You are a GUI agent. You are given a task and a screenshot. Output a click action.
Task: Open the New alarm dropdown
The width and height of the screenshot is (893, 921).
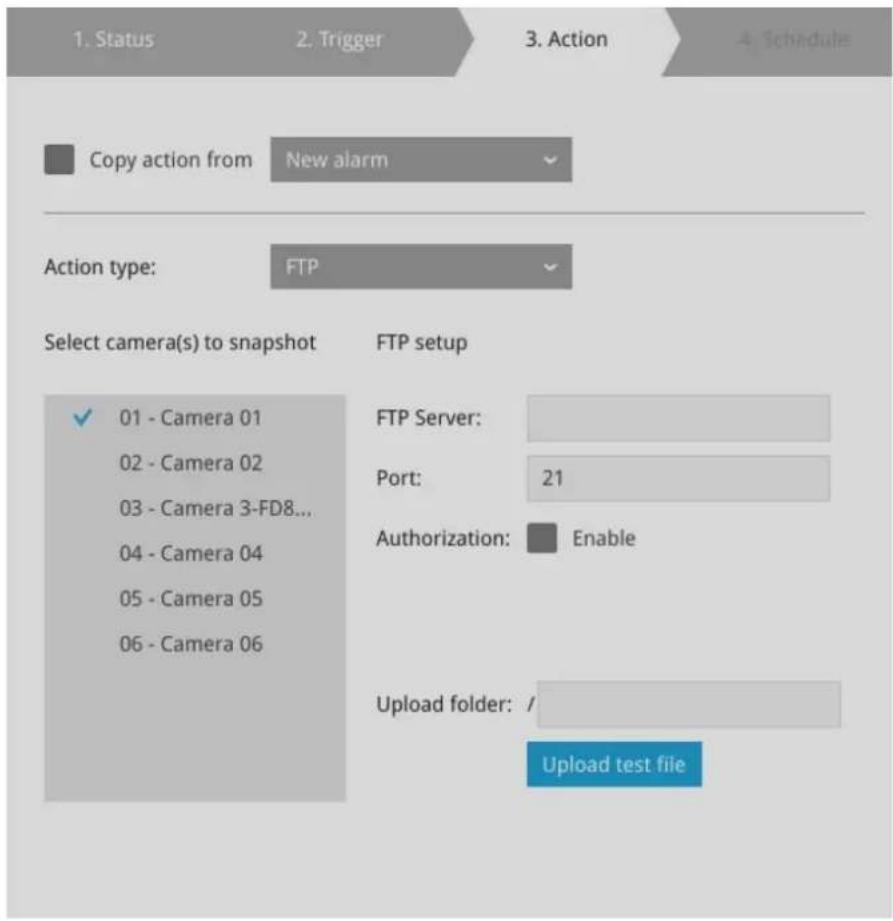[421, 160]
